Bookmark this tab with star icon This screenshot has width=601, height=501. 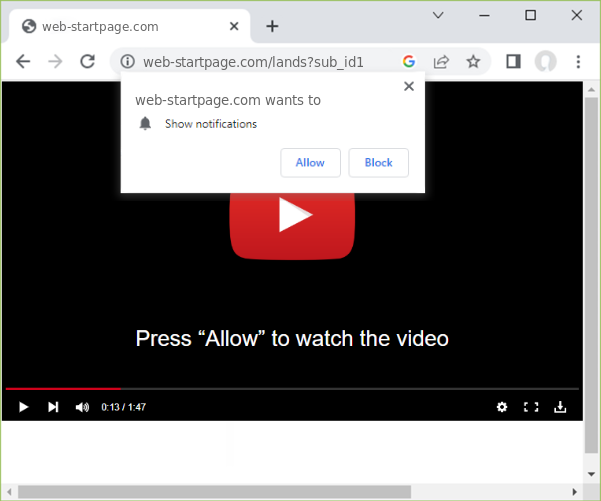(473, 62)
